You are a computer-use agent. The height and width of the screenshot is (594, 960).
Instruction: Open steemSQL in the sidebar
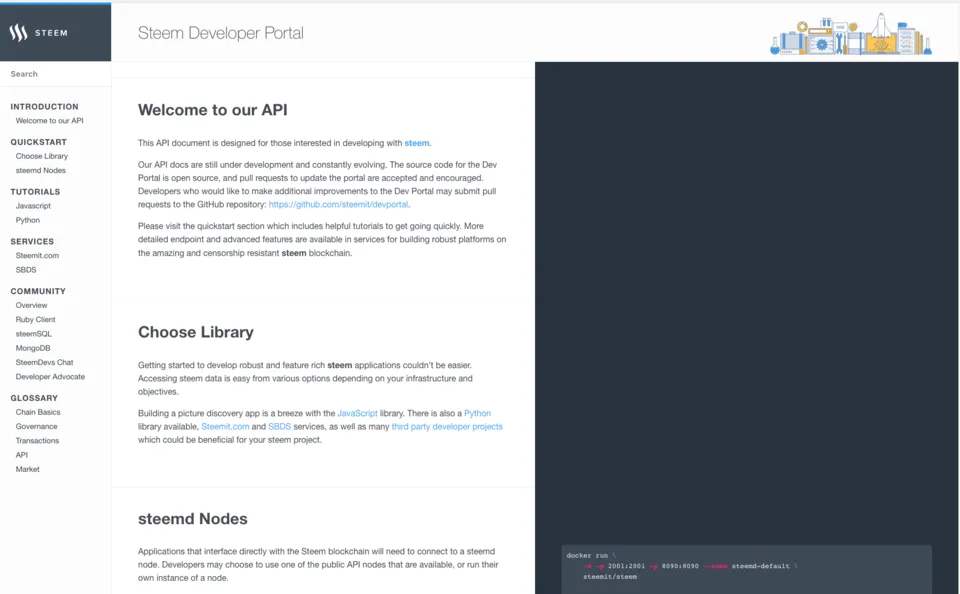34,334
